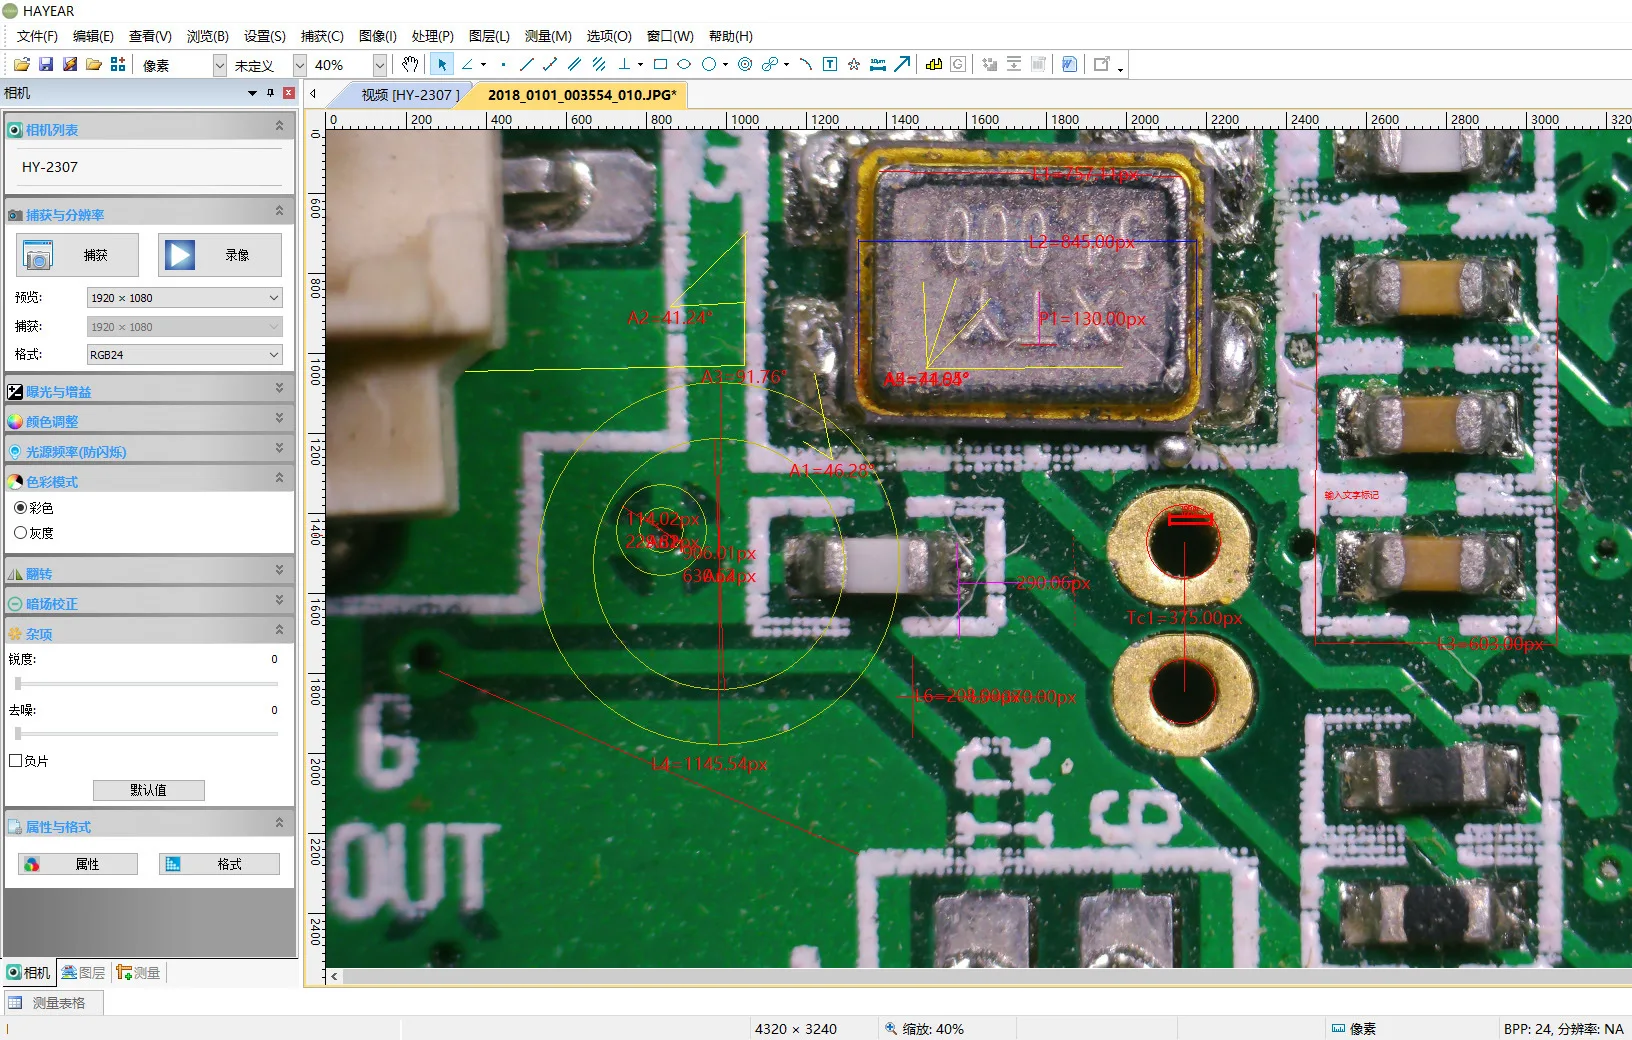Open the 格式 RGB24 format dropdown

185,355
